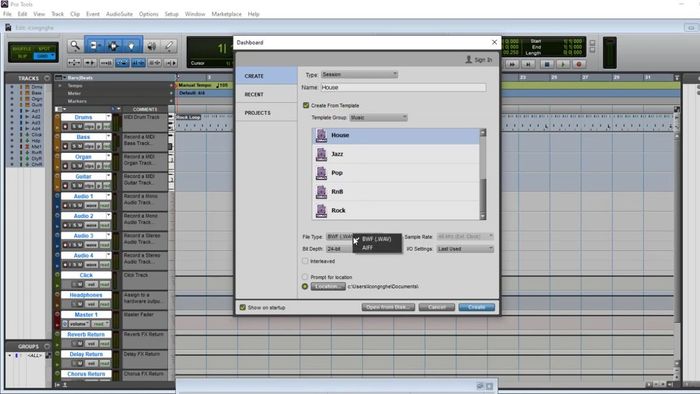Open the Setup menu
This screenshot has height=394, width=700.
coord(171,14)
